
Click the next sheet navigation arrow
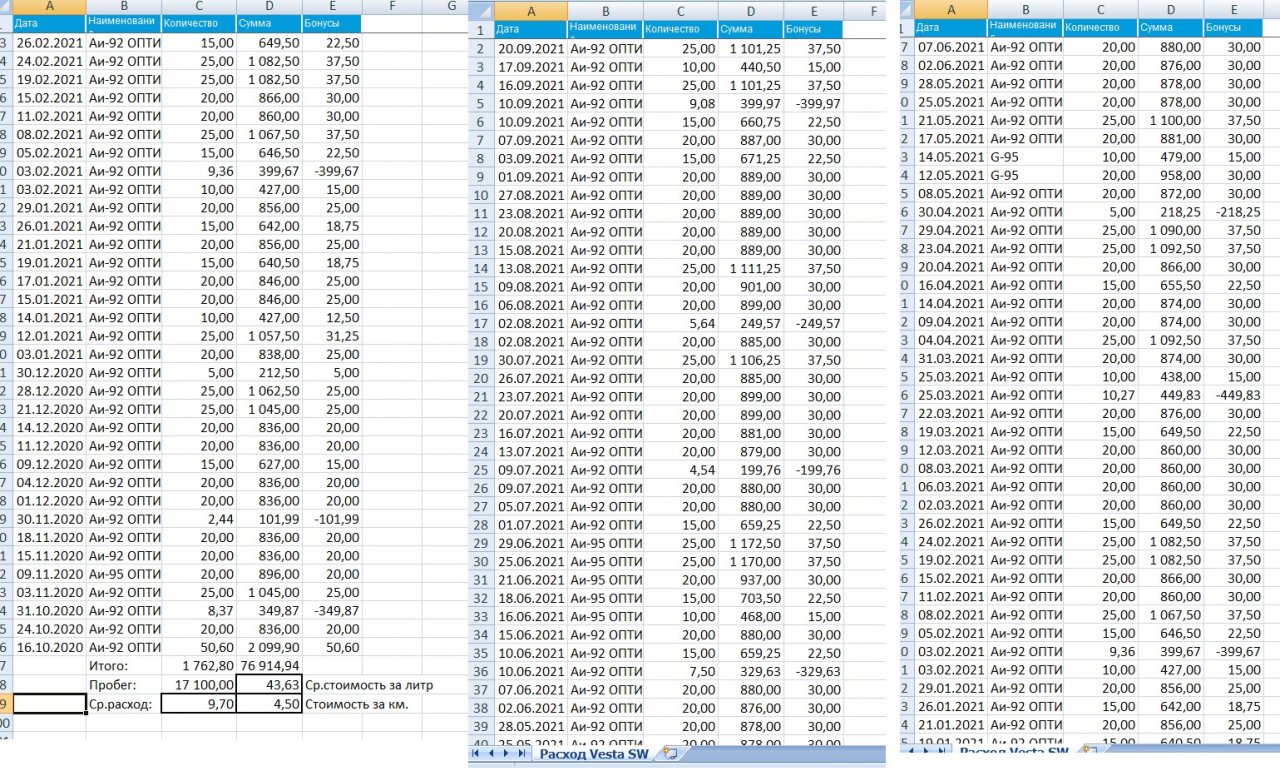505,754
